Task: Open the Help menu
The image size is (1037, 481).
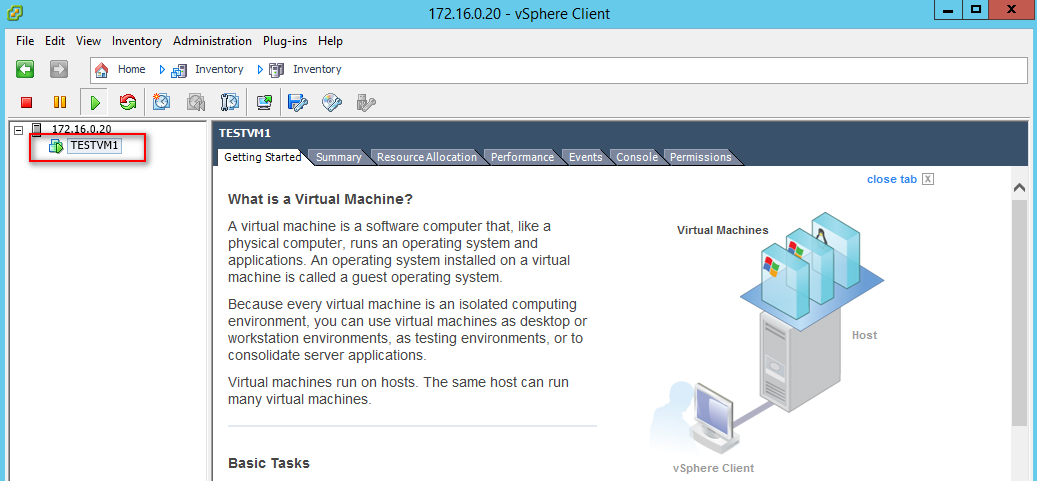Action: coord(330,41)
